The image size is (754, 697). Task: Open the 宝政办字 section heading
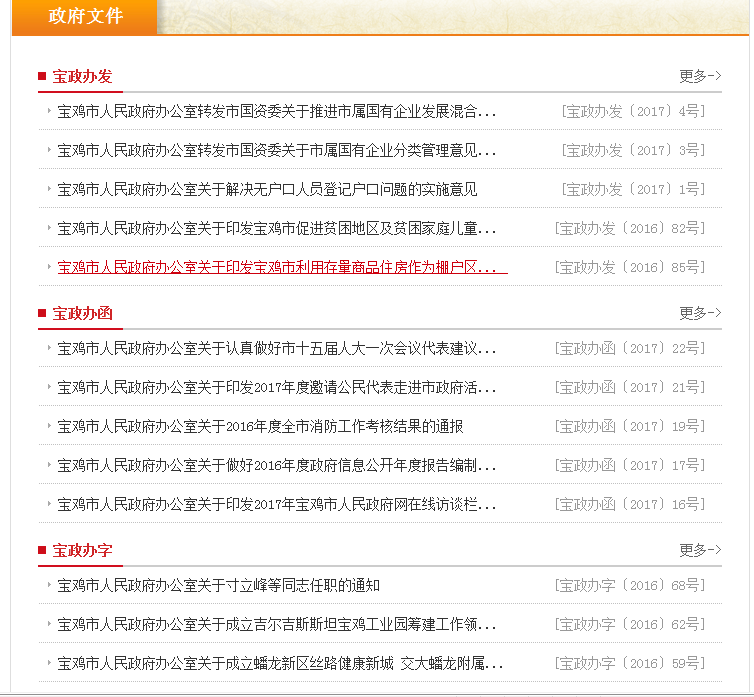(x=82, y=550)
